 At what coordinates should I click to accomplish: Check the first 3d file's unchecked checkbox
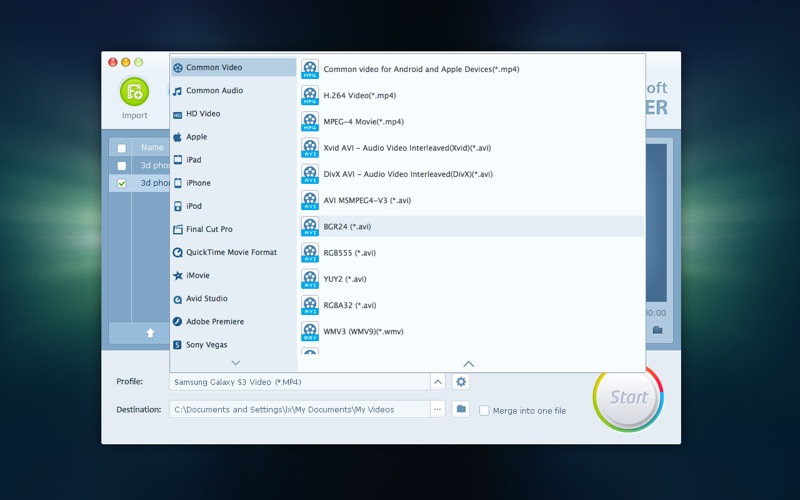point(121,166)
